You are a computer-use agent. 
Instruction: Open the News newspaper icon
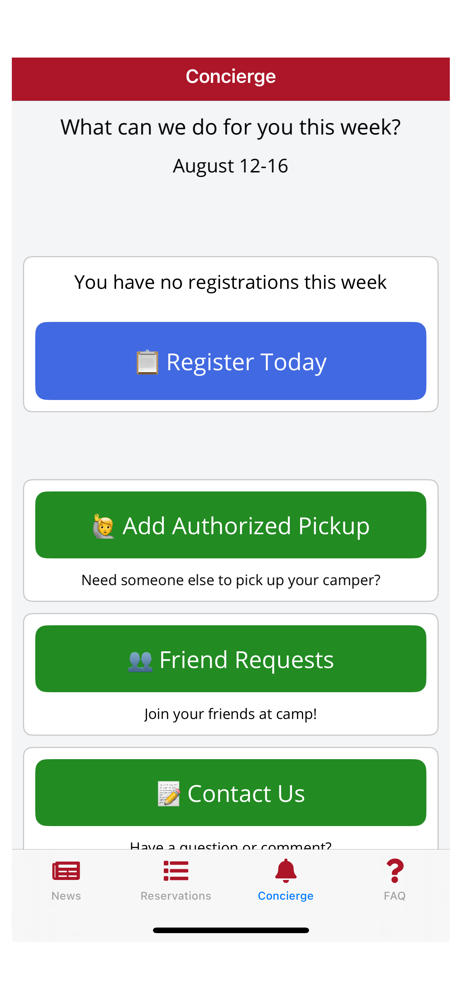(x=66, y=871)
